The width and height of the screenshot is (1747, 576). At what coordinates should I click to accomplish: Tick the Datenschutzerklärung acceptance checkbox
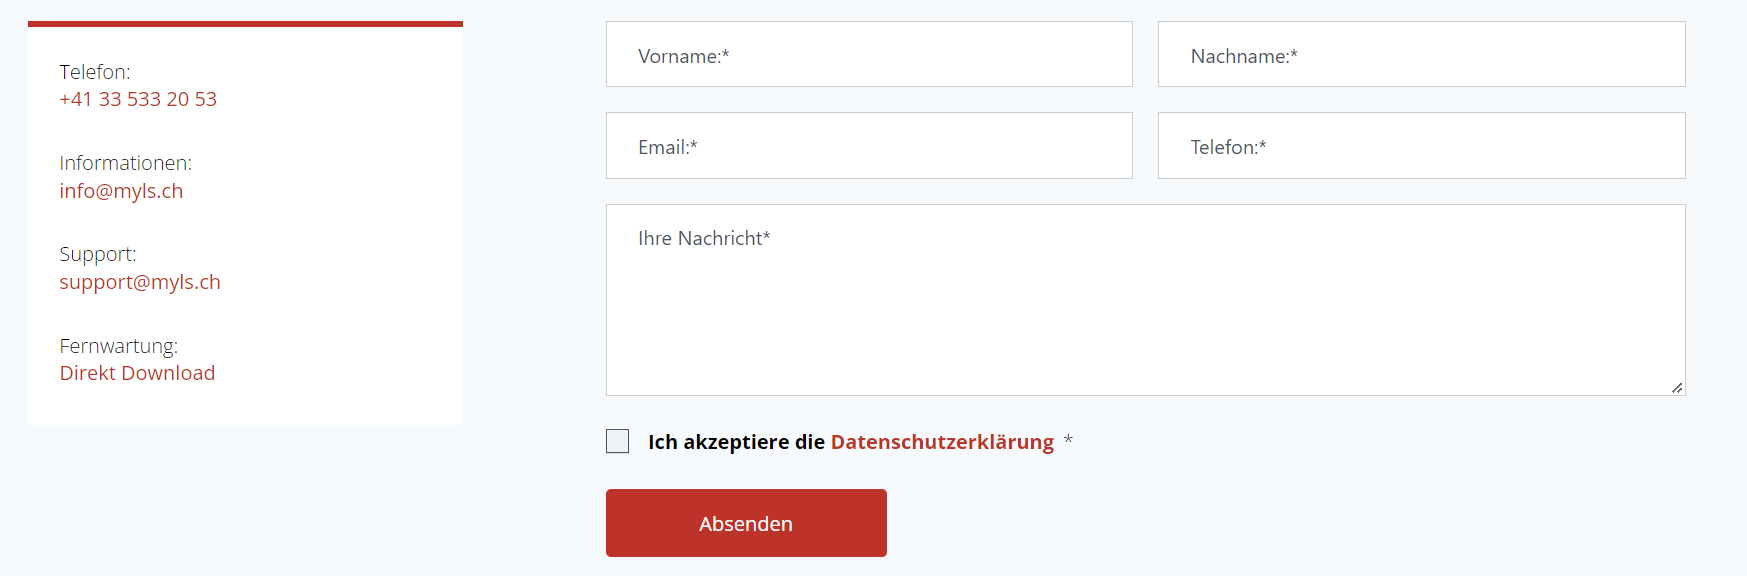click(x=618, y=441)
